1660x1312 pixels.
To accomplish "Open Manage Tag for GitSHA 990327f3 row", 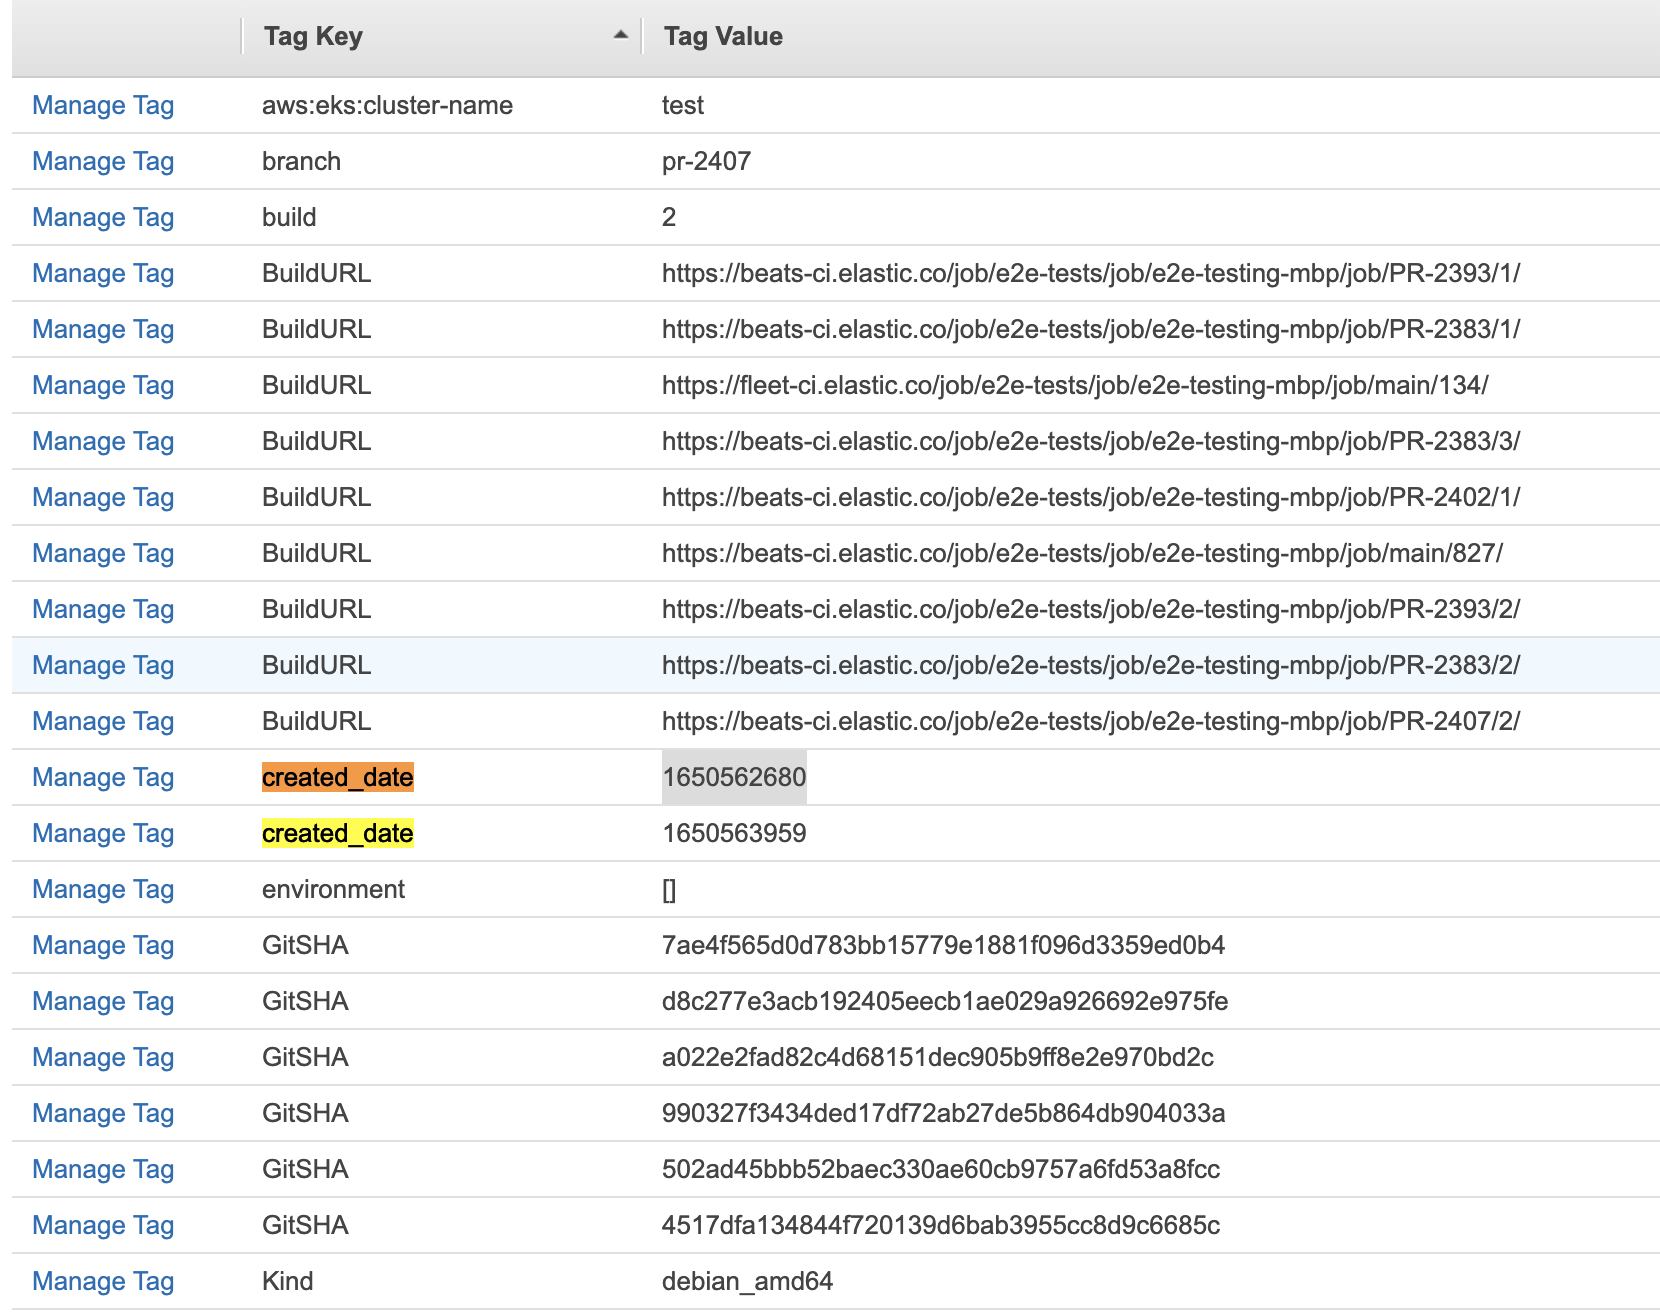I will 103,1113.
